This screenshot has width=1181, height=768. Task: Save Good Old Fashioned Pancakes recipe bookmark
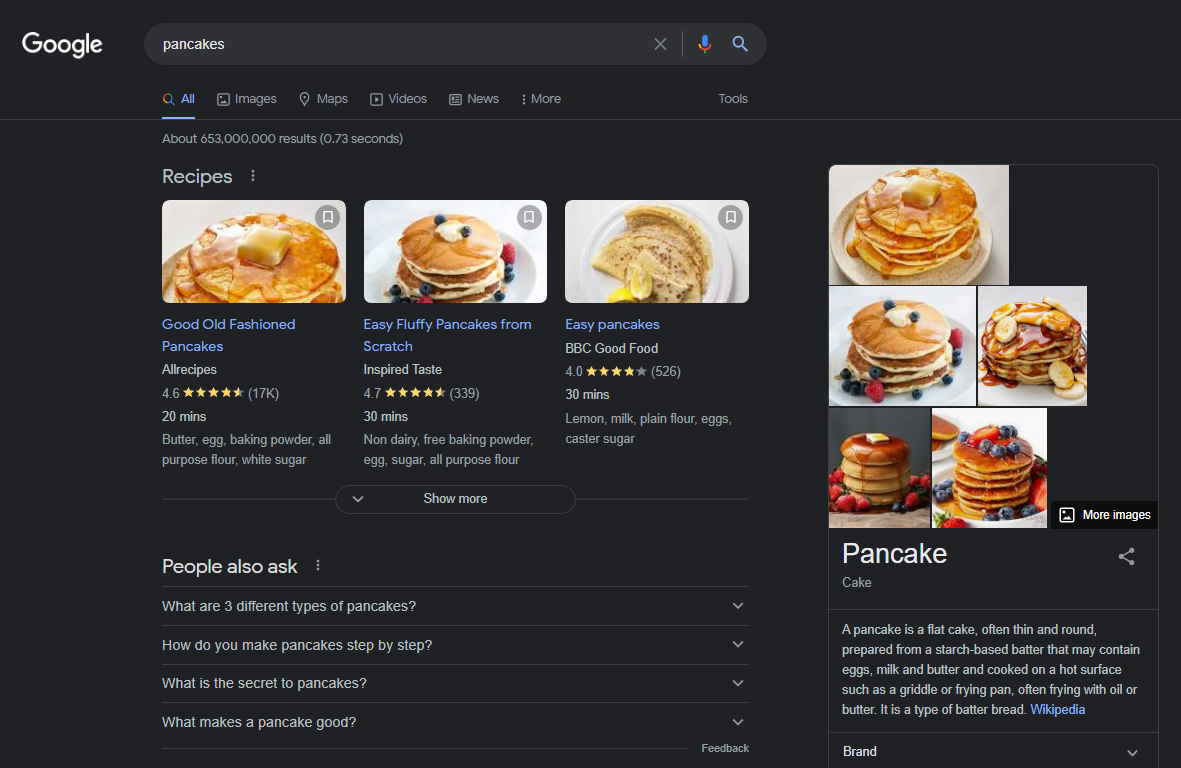coord(328,218)
